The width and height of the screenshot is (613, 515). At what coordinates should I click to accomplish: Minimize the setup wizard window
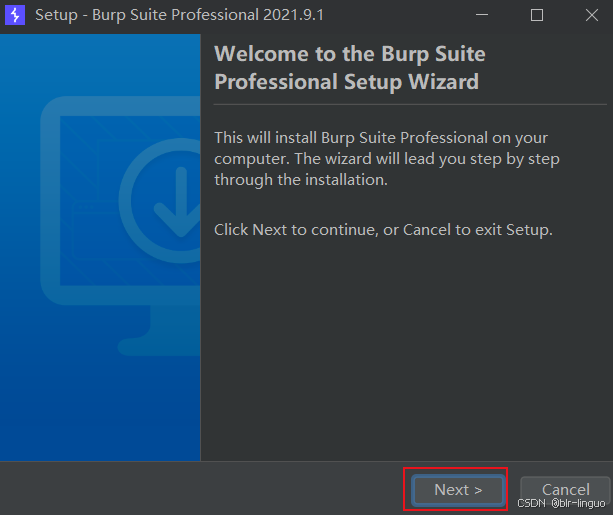[482, 15]
